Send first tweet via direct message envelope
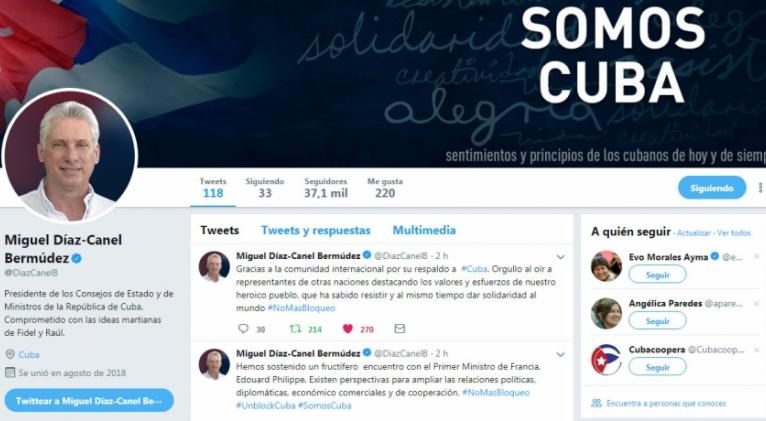 [x=400, y=329]
